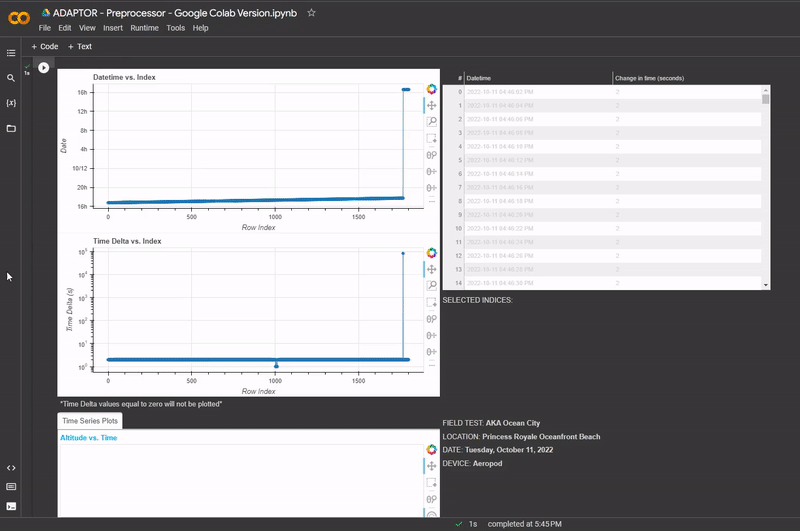800x531 pixels.
Task: Select Pan tool on Altitude vs. Time plot
Action: 432,466
